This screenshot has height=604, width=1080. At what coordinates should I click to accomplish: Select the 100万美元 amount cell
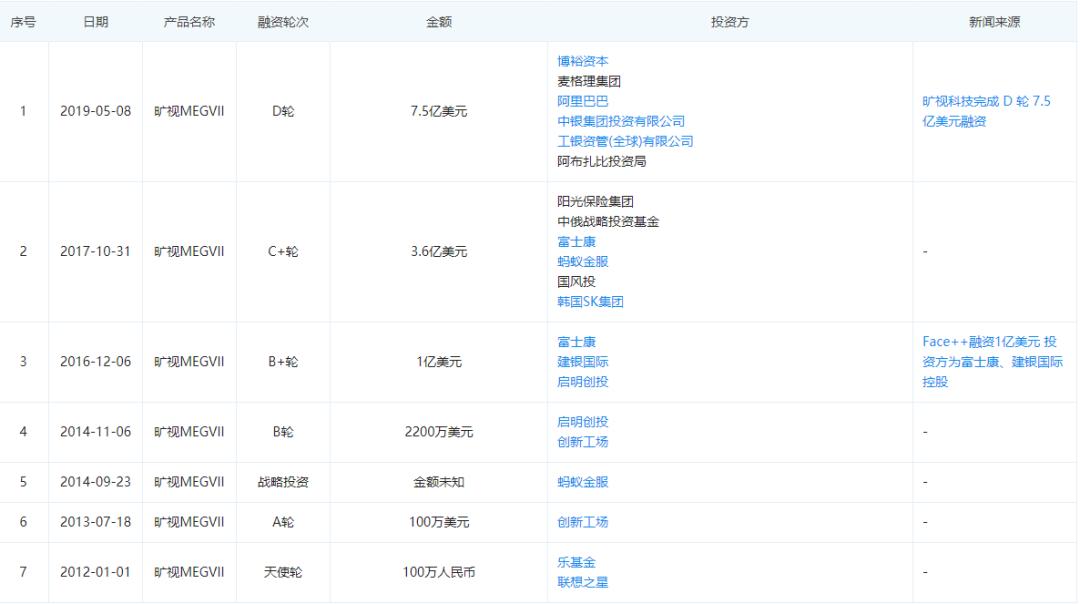click(438, 522)
